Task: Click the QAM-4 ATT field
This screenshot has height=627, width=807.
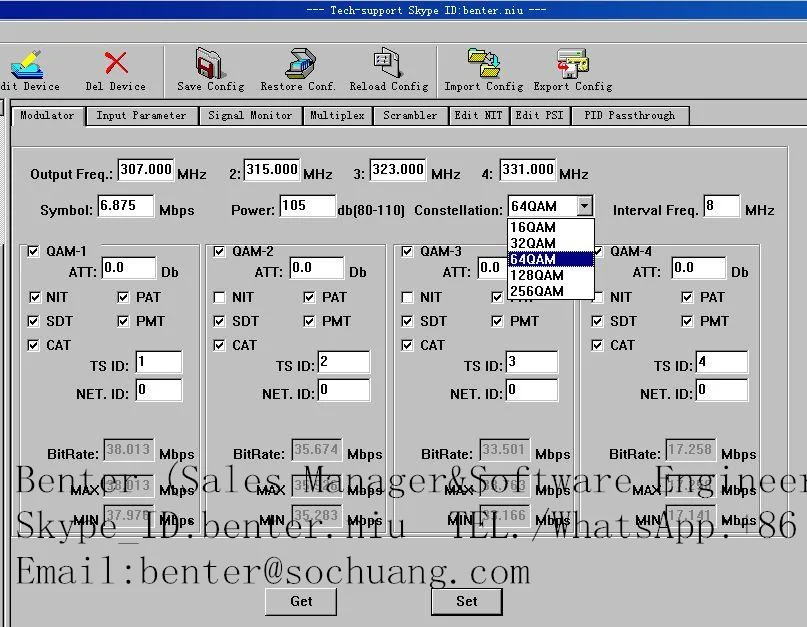Action: 699,268
